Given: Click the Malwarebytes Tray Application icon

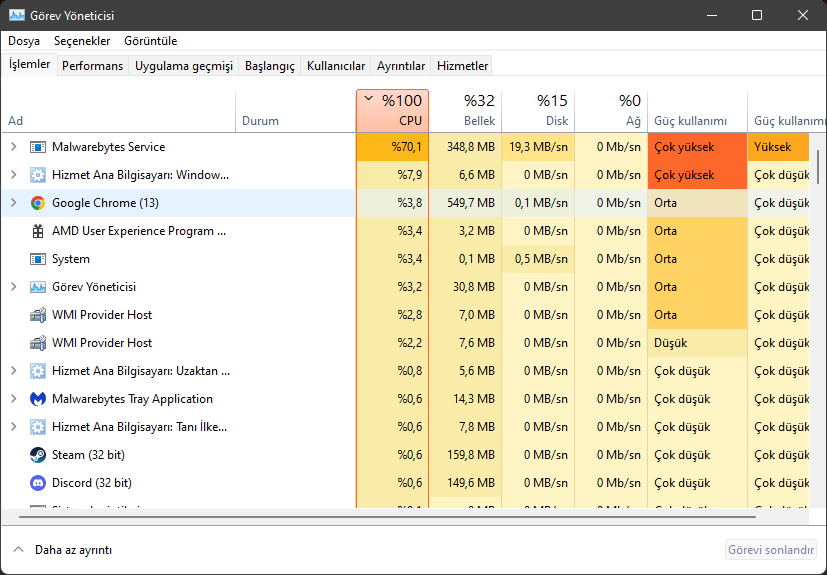Looking at the screenshot, I should click(x=37, y=399).
